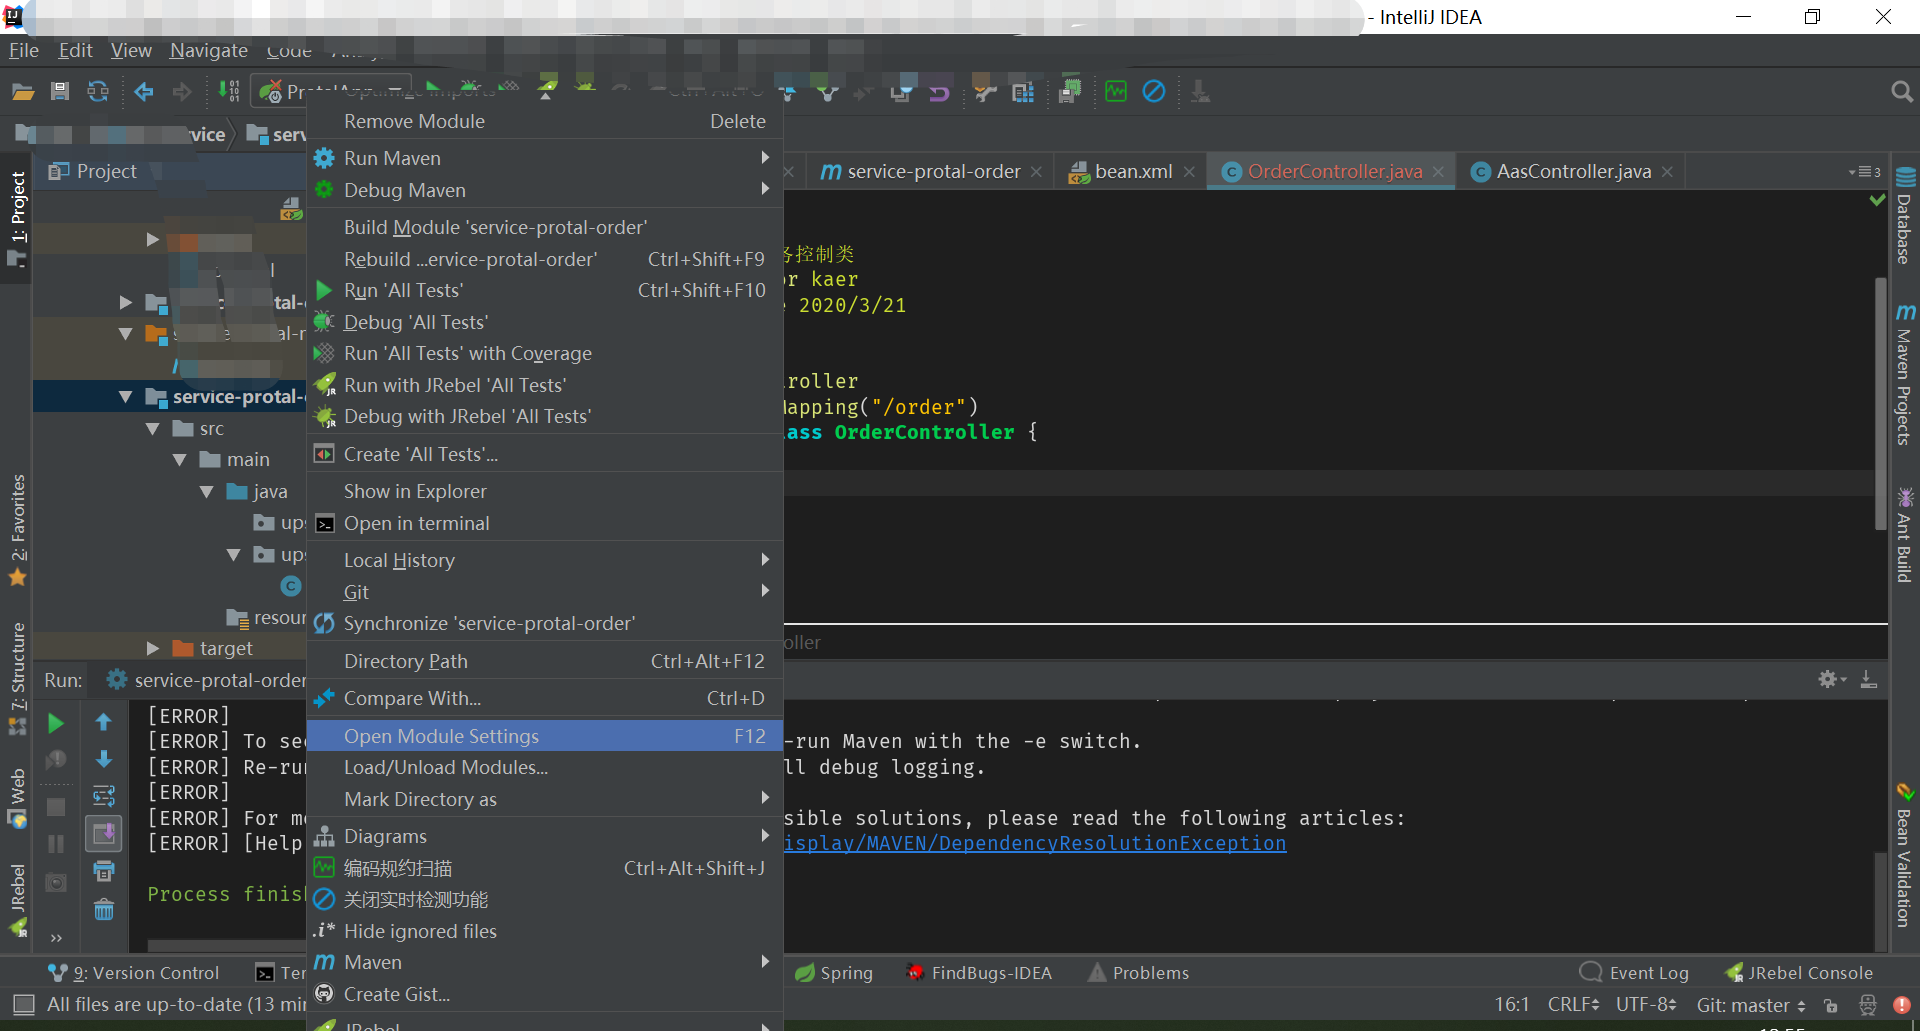This screenshot has height=1031, width=1920.
Task: Open the Structure tool window
Action: 18,679
